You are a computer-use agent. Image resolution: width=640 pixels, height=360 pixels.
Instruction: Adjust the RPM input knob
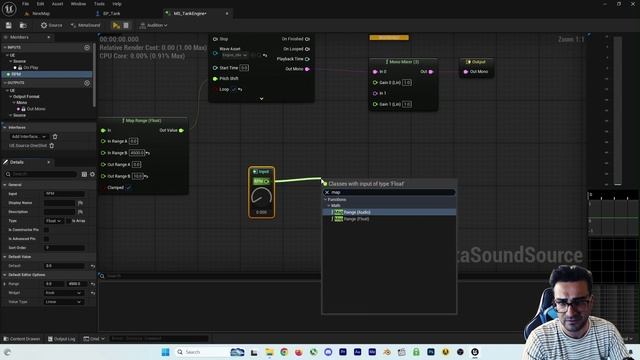262,197
